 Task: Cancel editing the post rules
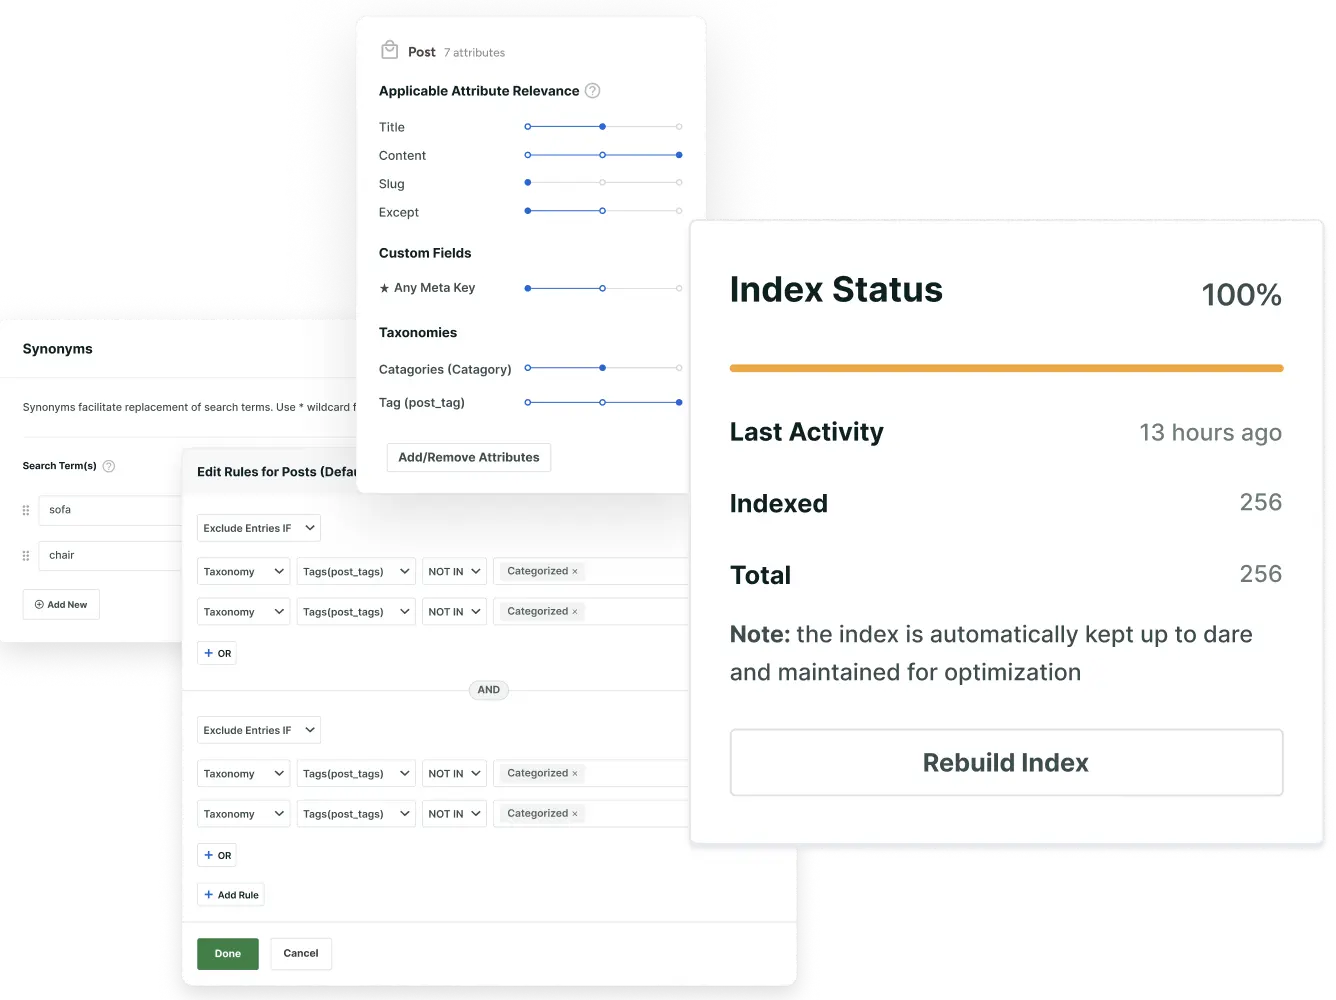point(301,953)
